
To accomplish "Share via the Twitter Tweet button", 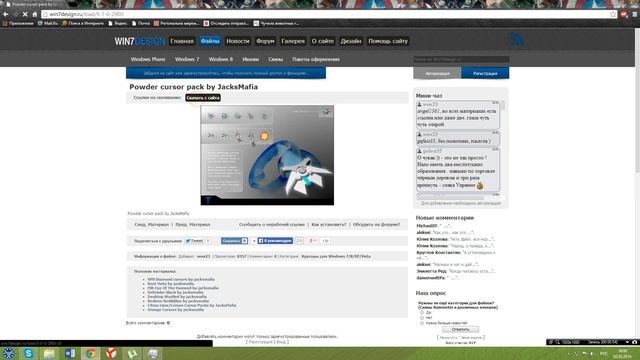I will point(194,241).
